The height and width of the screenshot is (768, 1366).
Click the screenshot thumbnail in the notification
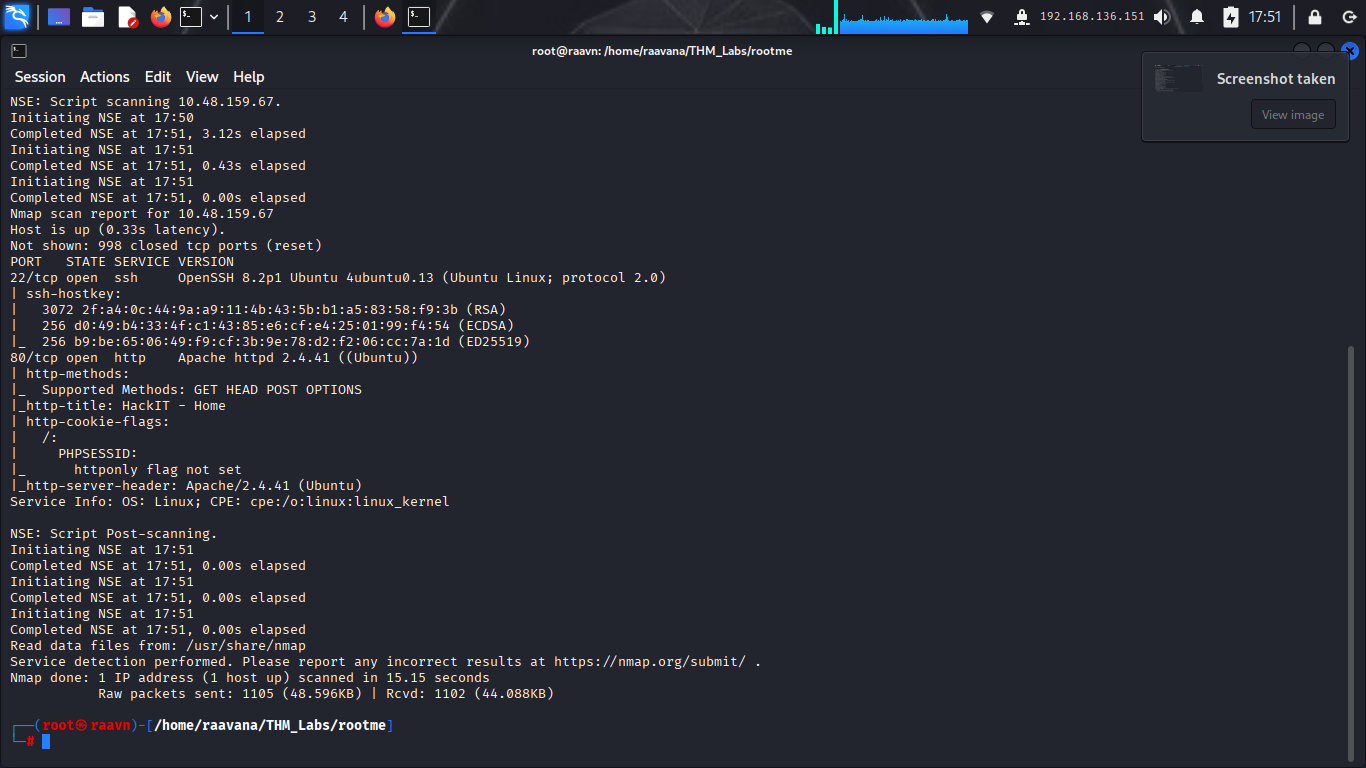click(x=1178, y=79)
